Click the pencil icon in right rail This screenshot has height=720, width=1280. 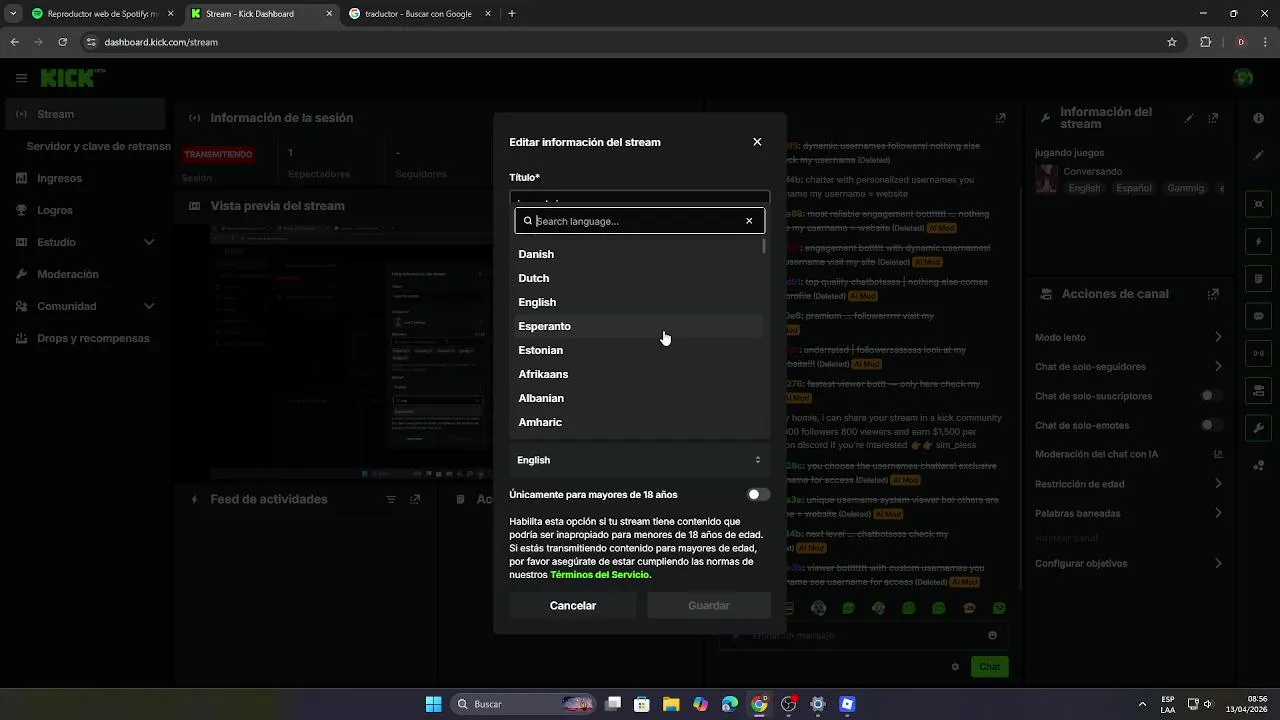pyautogui.click(x=1259, y=156)
